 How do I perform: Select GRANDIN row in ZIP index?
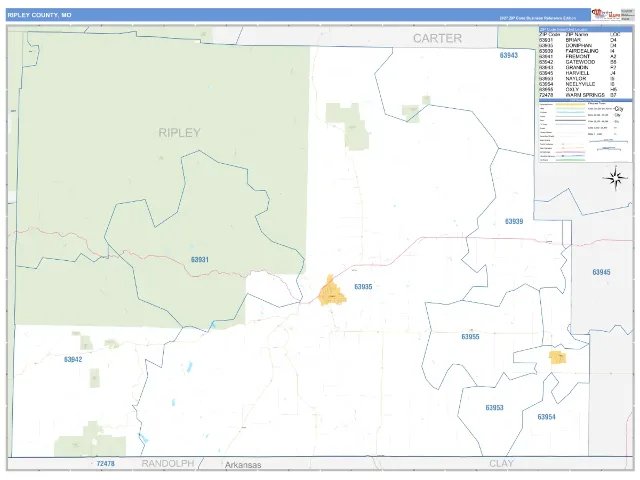(578, 68)
